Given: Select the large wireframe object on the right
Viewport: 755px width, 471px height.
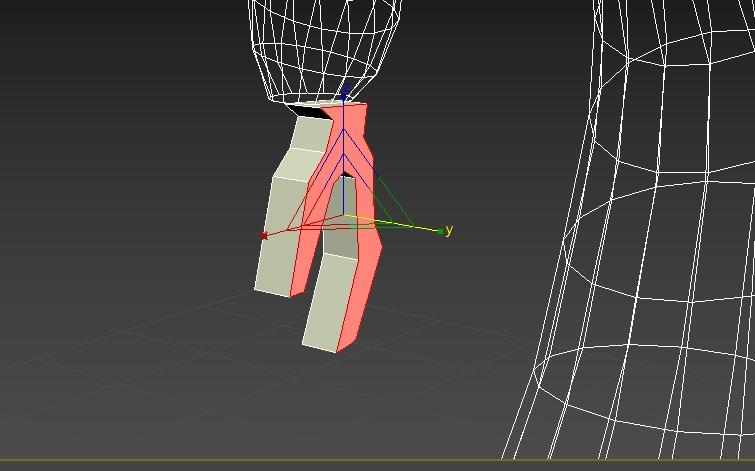Looking at the screenshot, I should point(650,250).
